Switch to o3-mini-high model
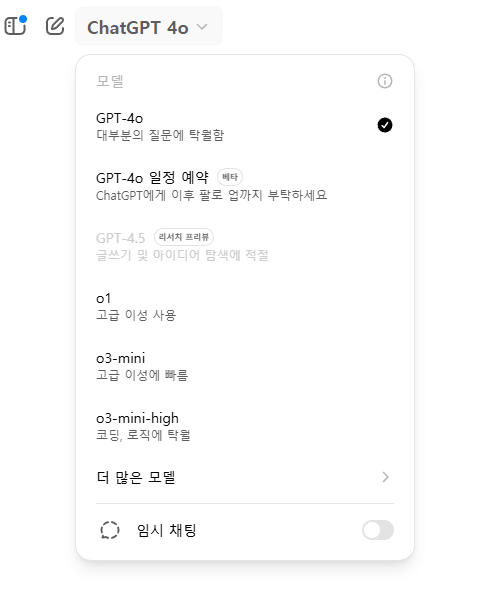481x594 pixels. pyautogui.click(x=245, y=426)
